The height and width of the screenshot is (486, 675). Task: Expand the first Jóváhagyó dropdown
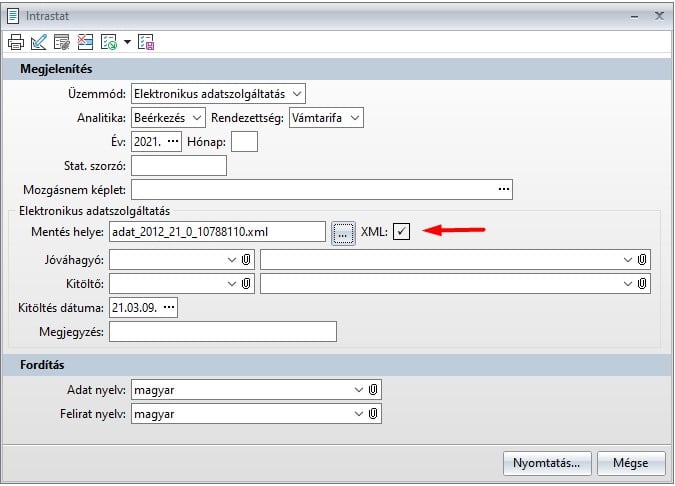click(232, 260)
